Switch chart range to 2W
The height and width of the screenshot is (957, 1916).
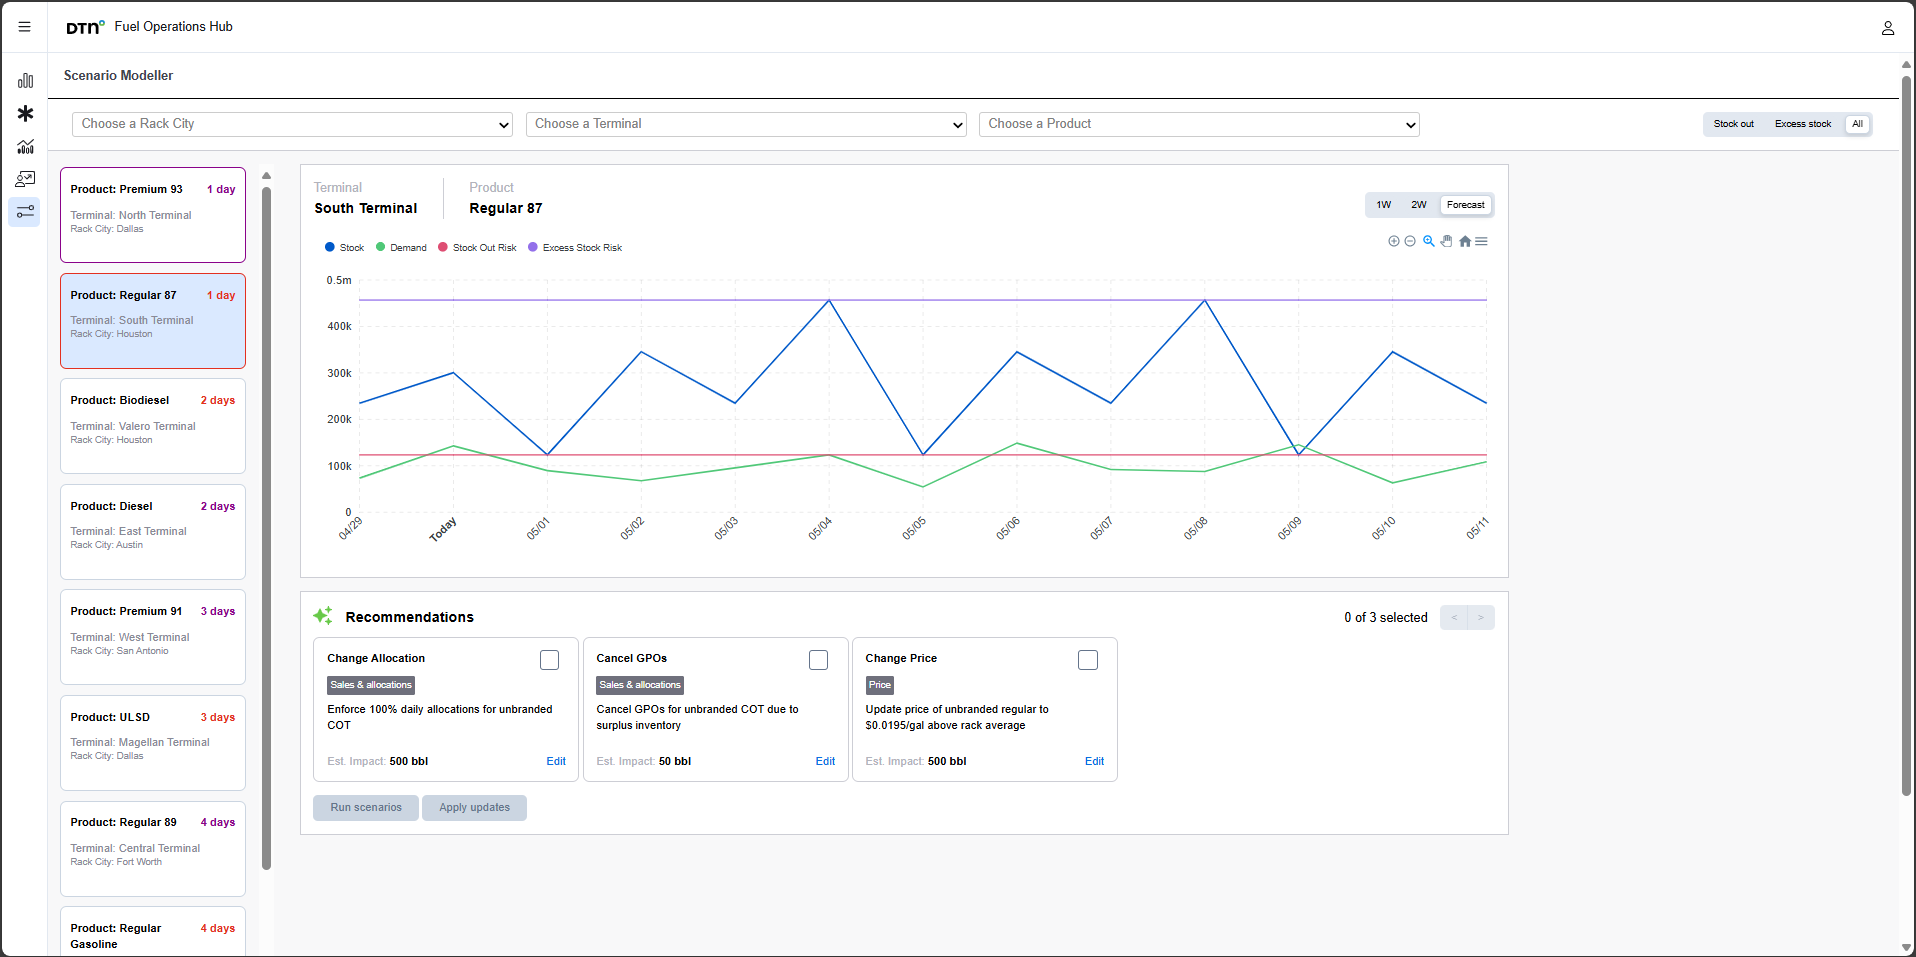[x=1418, y=205]
